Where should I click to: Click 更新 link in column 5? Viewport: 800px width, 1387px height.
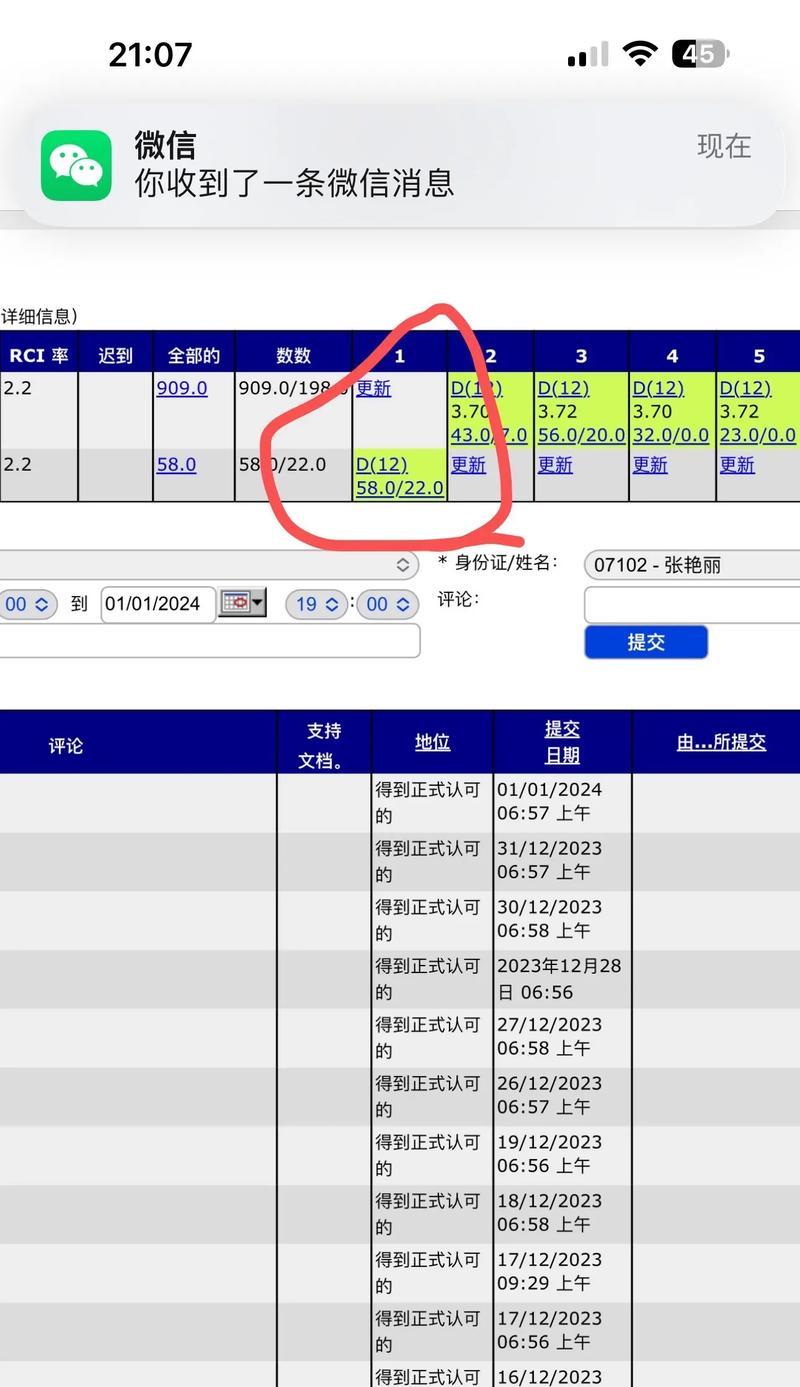point(737,465)
